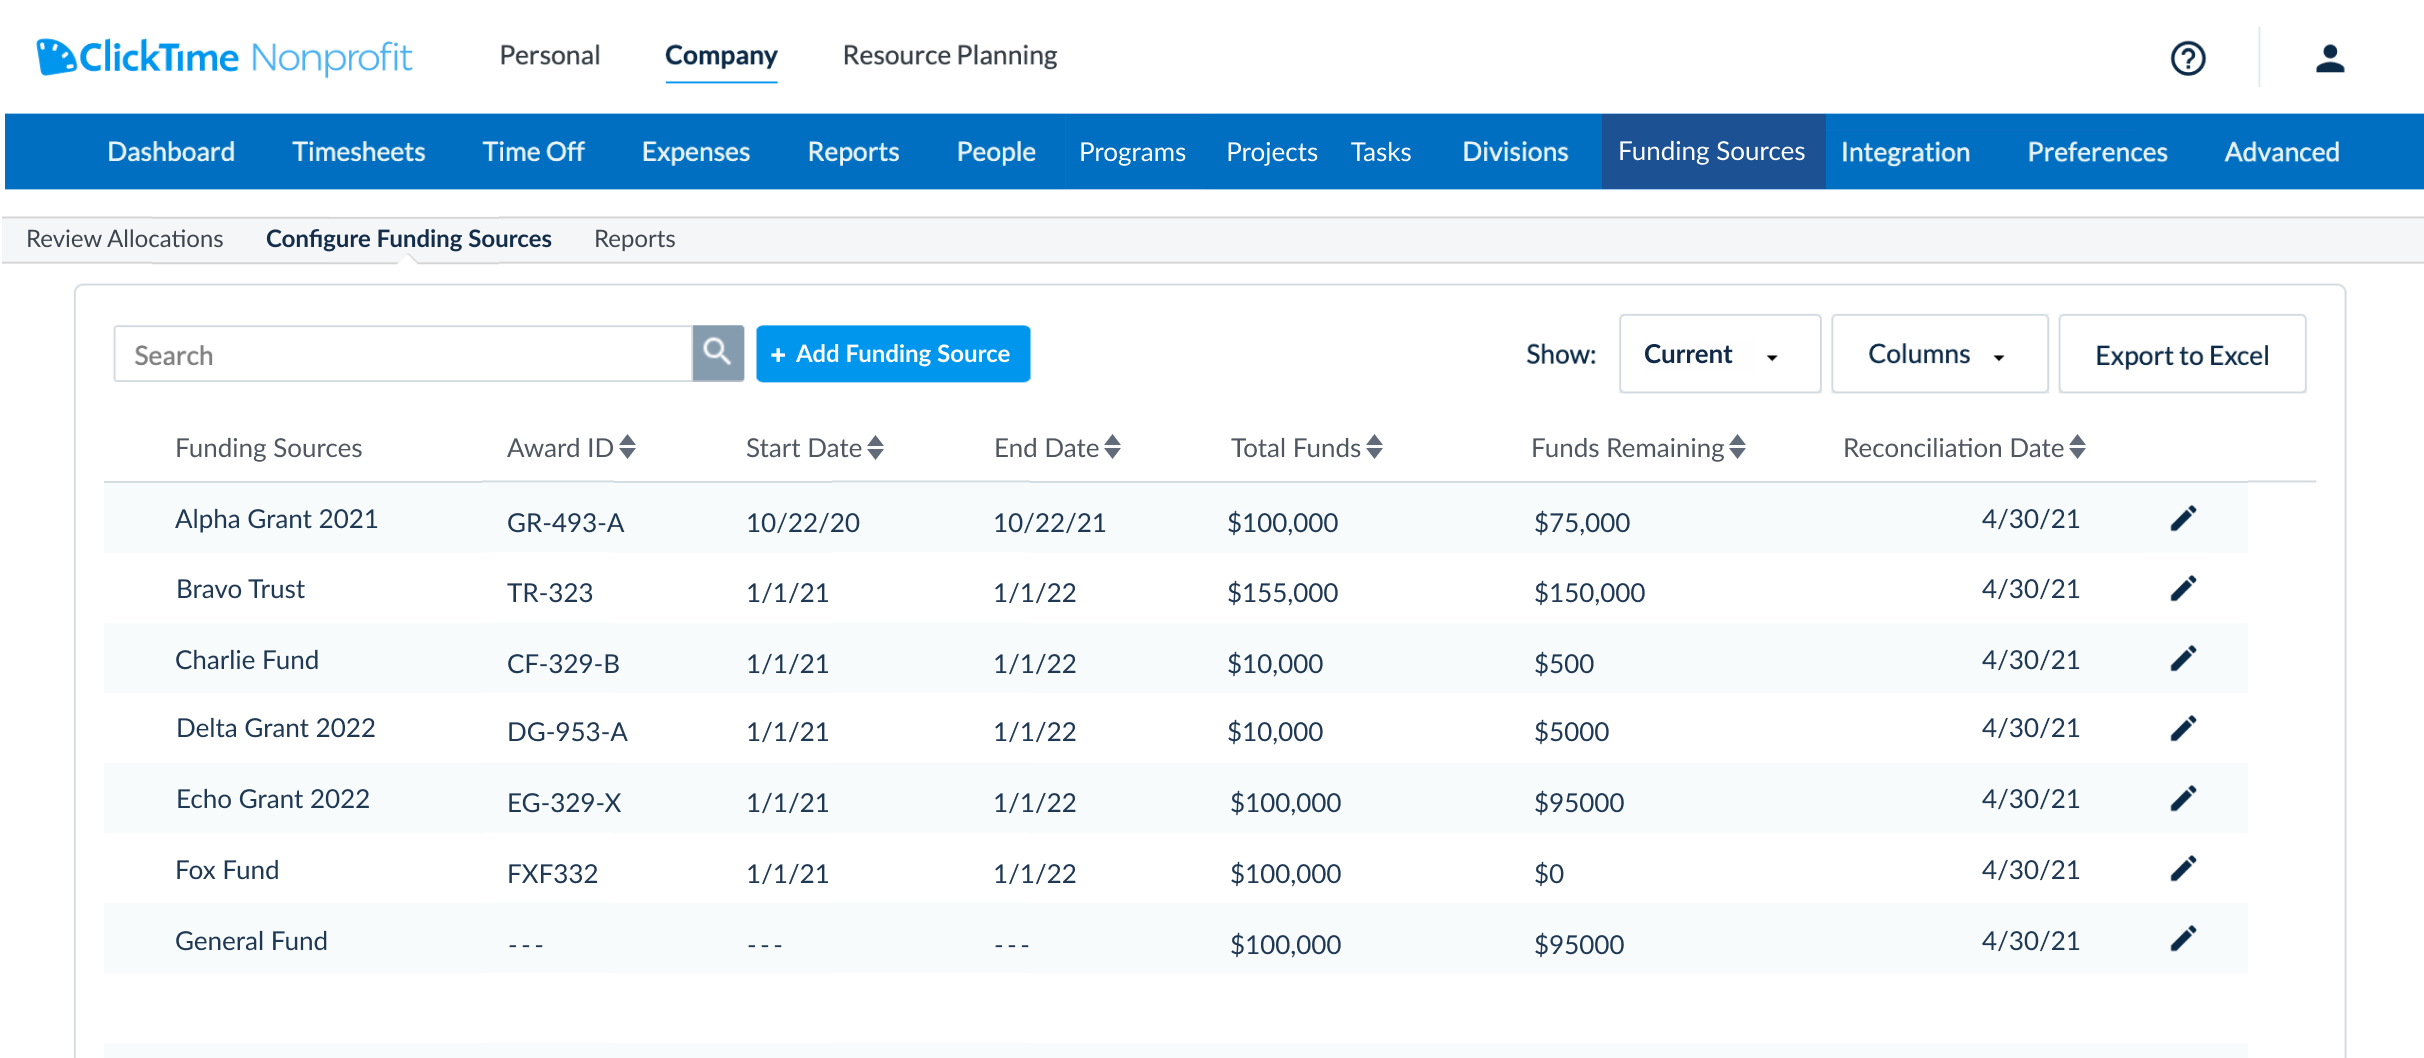Go to the Timesheets menu

358,151
